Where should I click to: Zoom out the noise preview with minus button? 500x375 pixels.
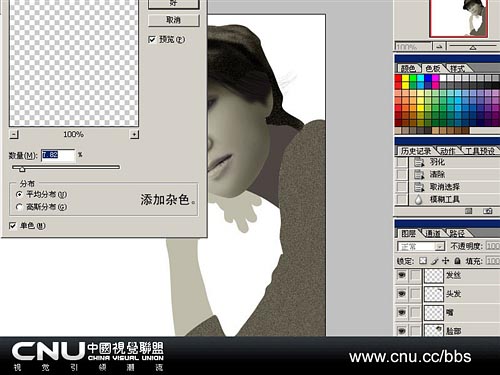coord(14,134)
